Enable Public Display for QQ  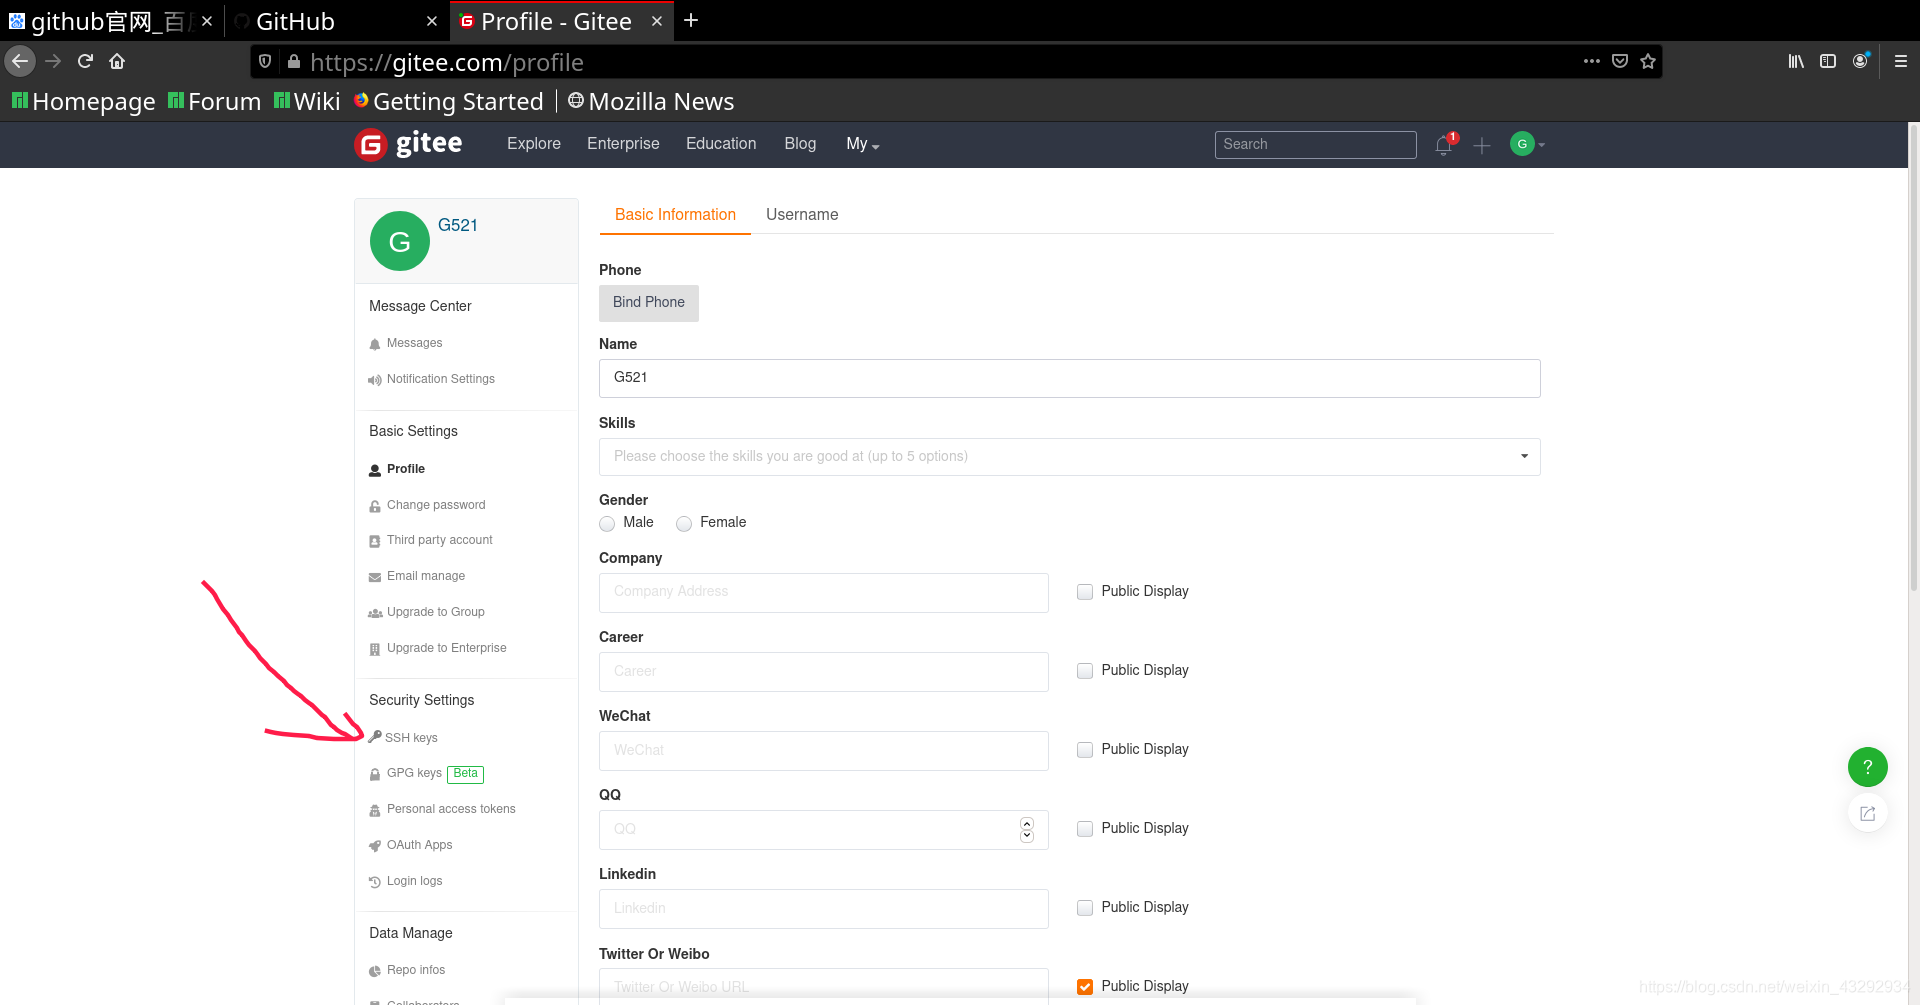1085,829
